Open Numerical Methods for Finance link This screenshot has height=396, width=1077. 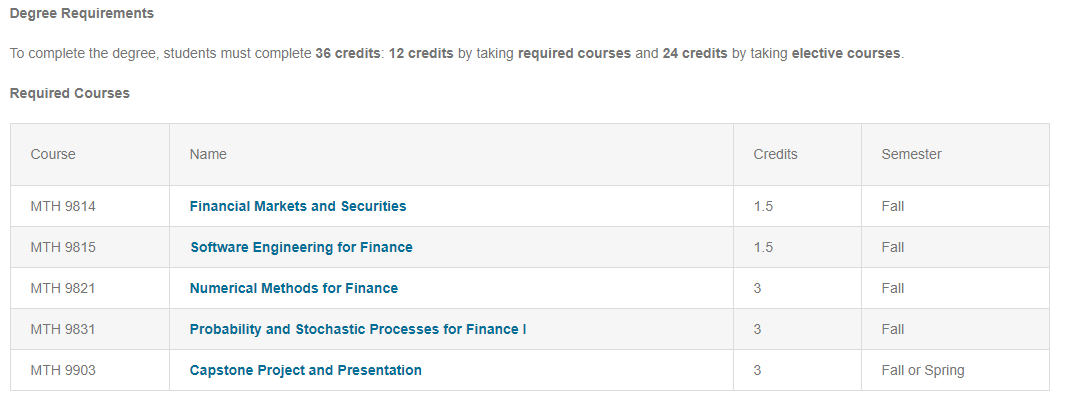tap(293, 288)
